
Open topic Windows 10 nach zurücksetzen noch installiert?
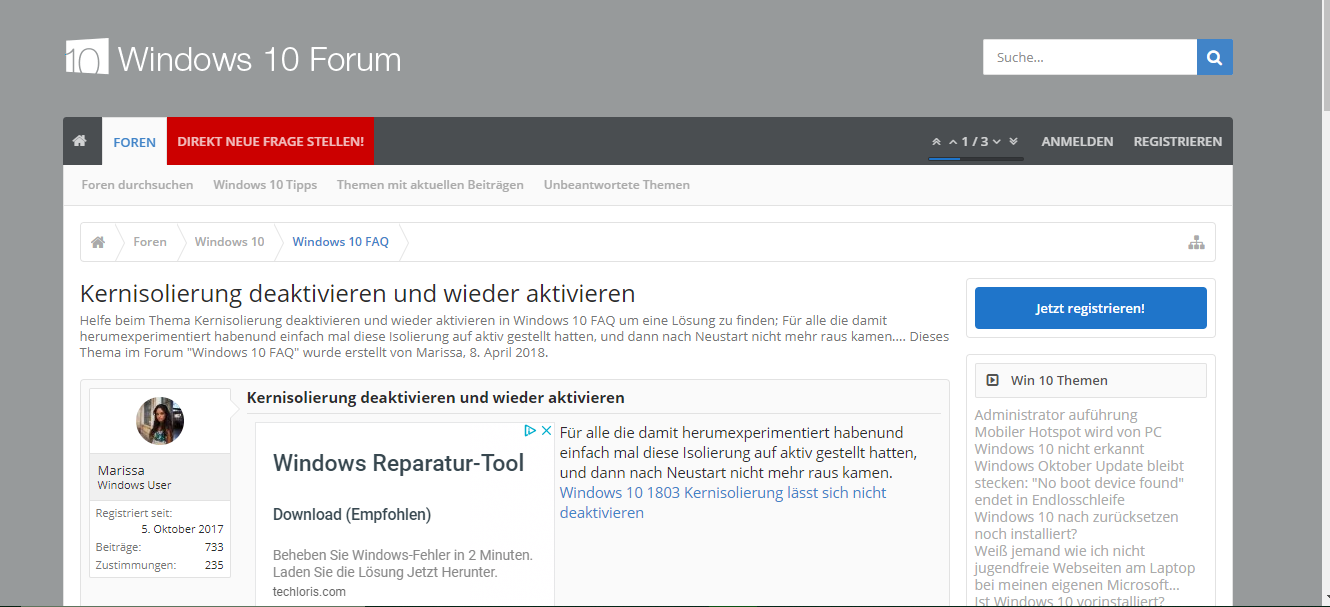click(x=1077, y=526)
